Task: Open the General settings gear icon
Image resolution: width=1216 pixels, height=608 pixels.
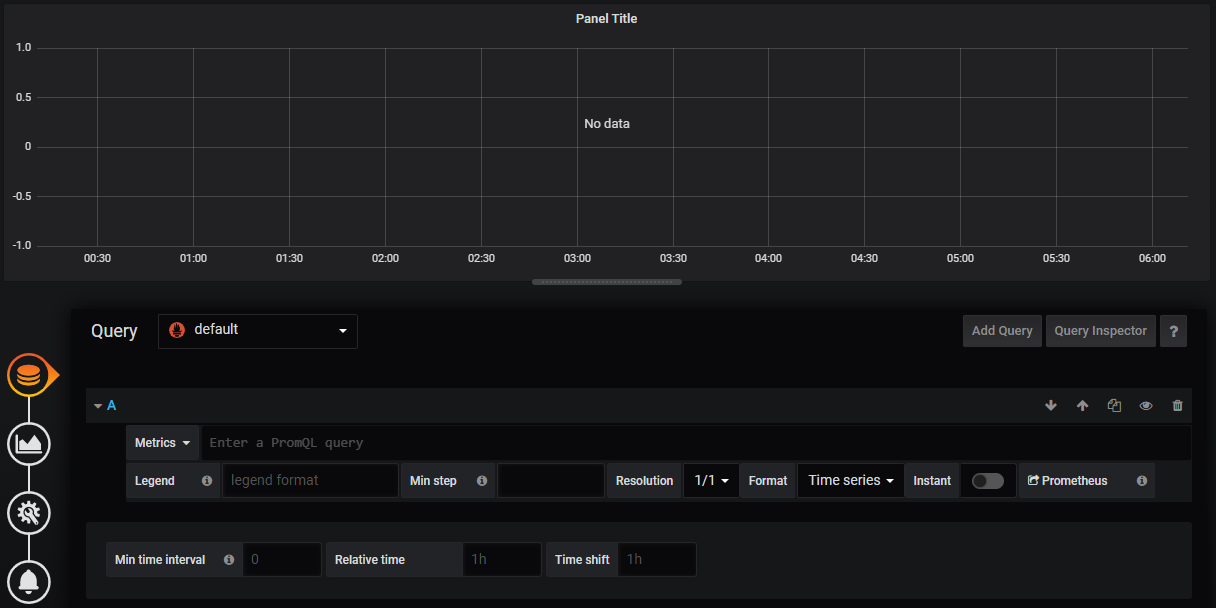Action: click(29, 513)
